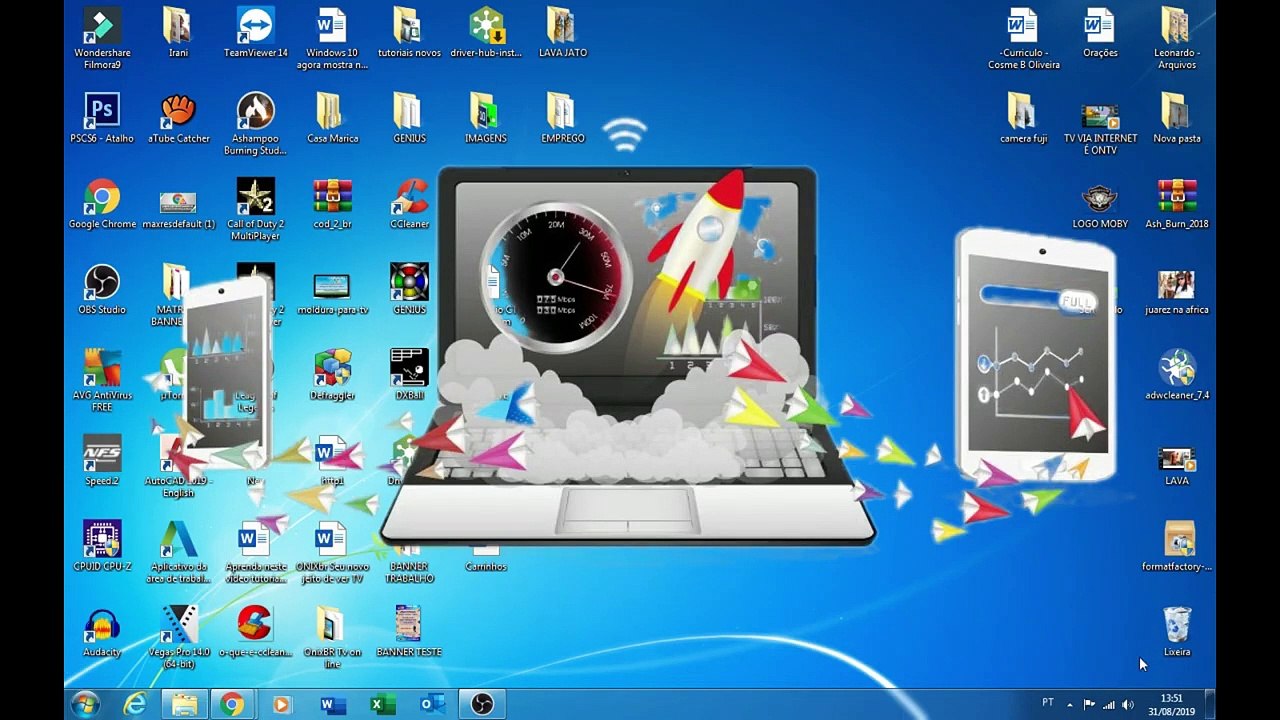1280x720 pixels.
Task: Open the Leonardo - Arquivos folder
Action: [1176, 38]
